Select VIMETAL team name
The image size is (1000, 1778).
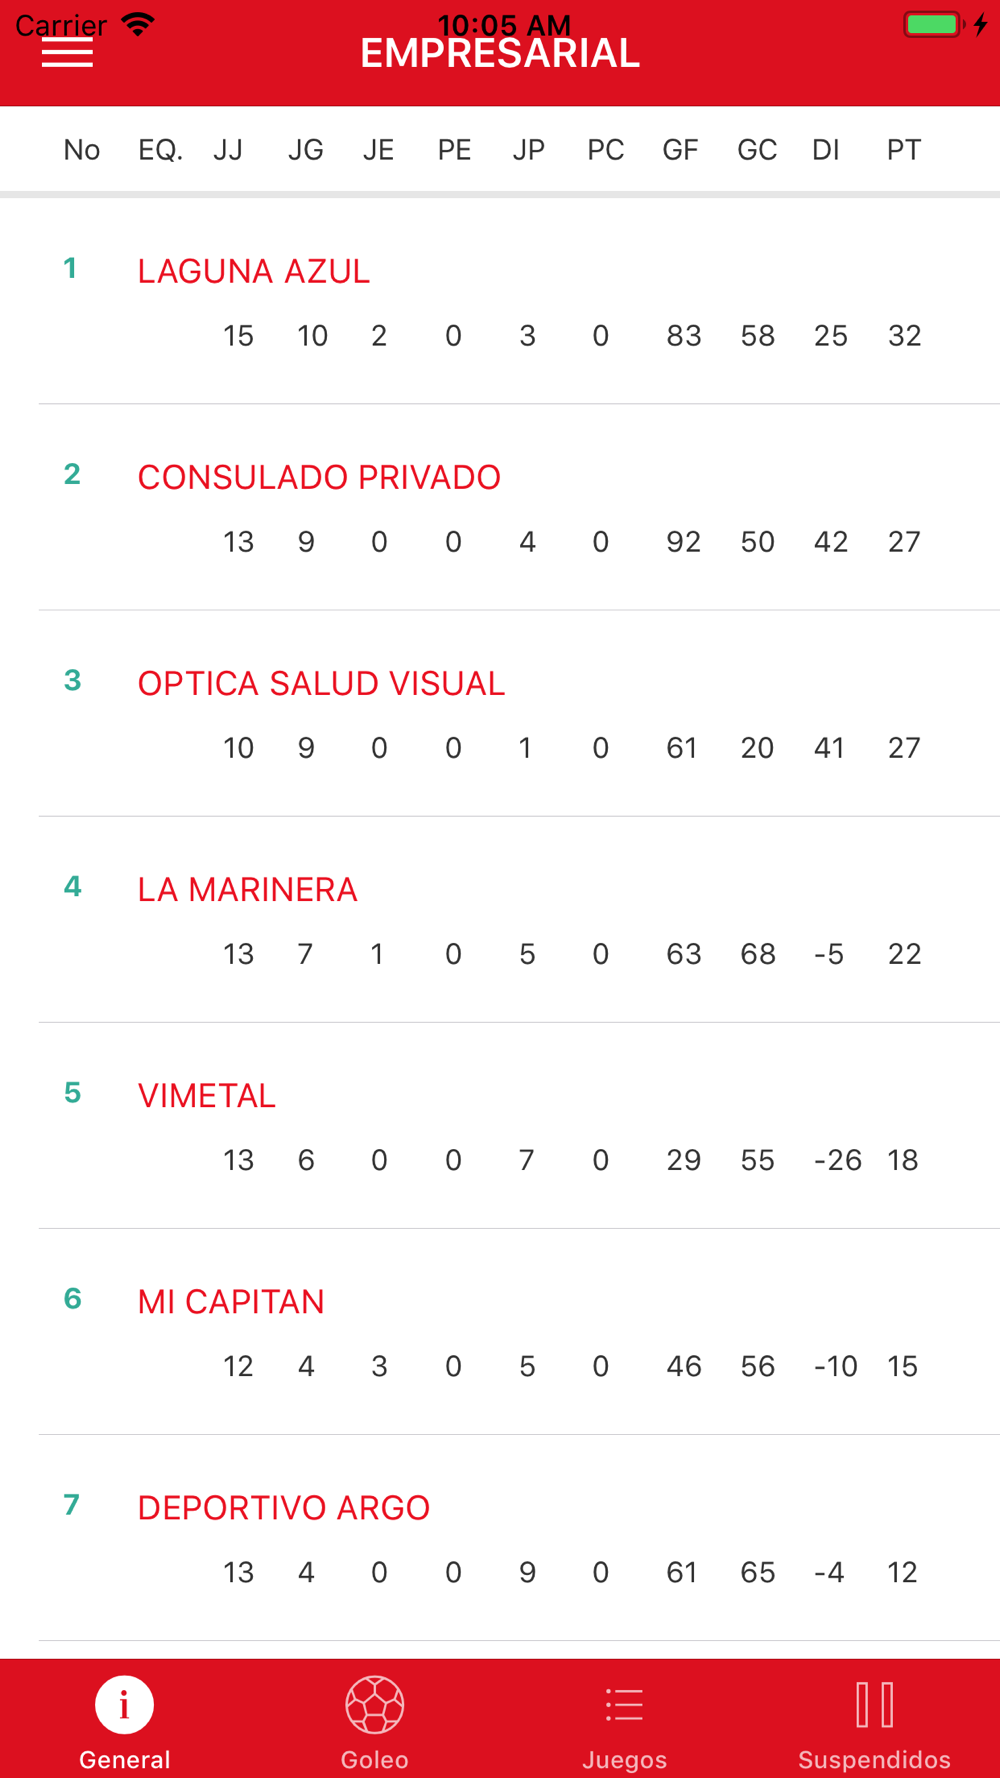pos(206,1095)
